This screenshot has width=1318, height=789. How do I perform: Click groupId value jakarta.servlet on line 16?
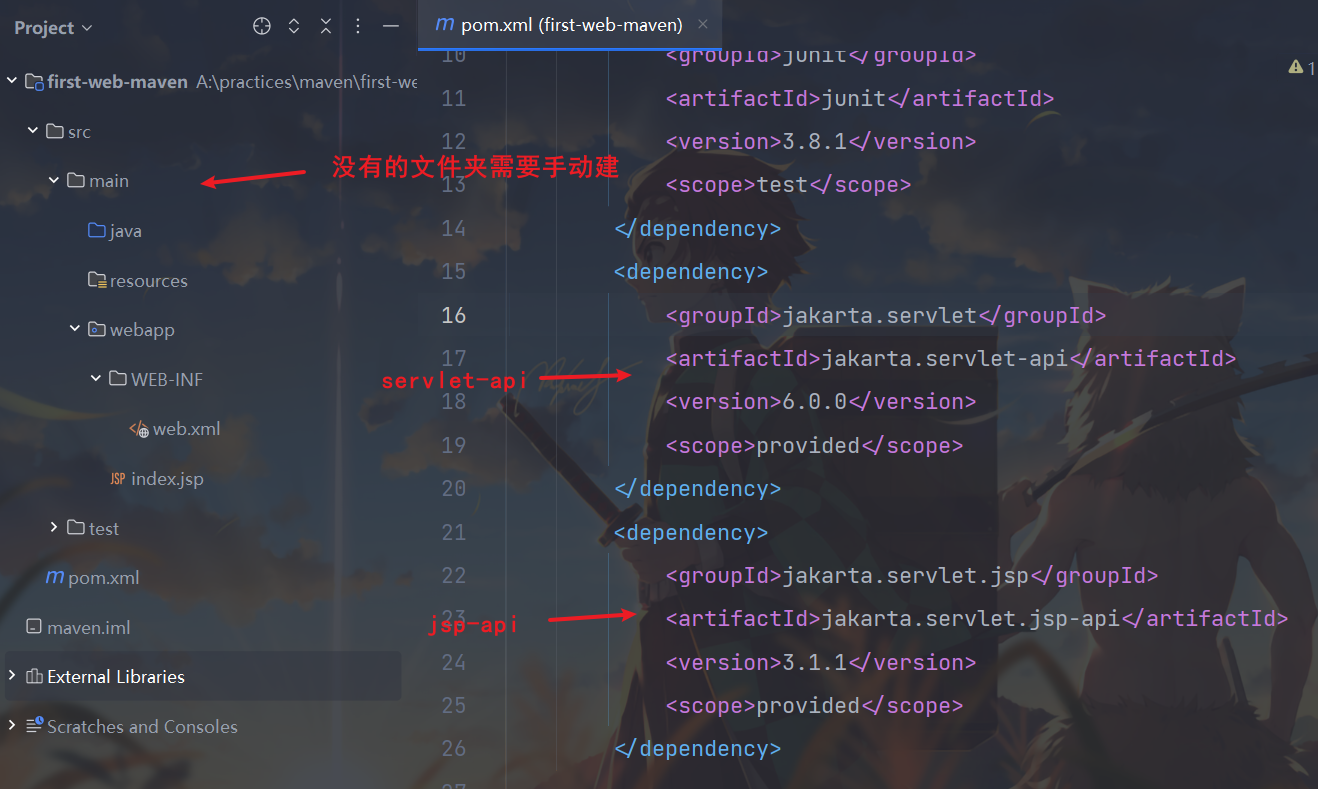pyautogui.click(x=879, y=315)
